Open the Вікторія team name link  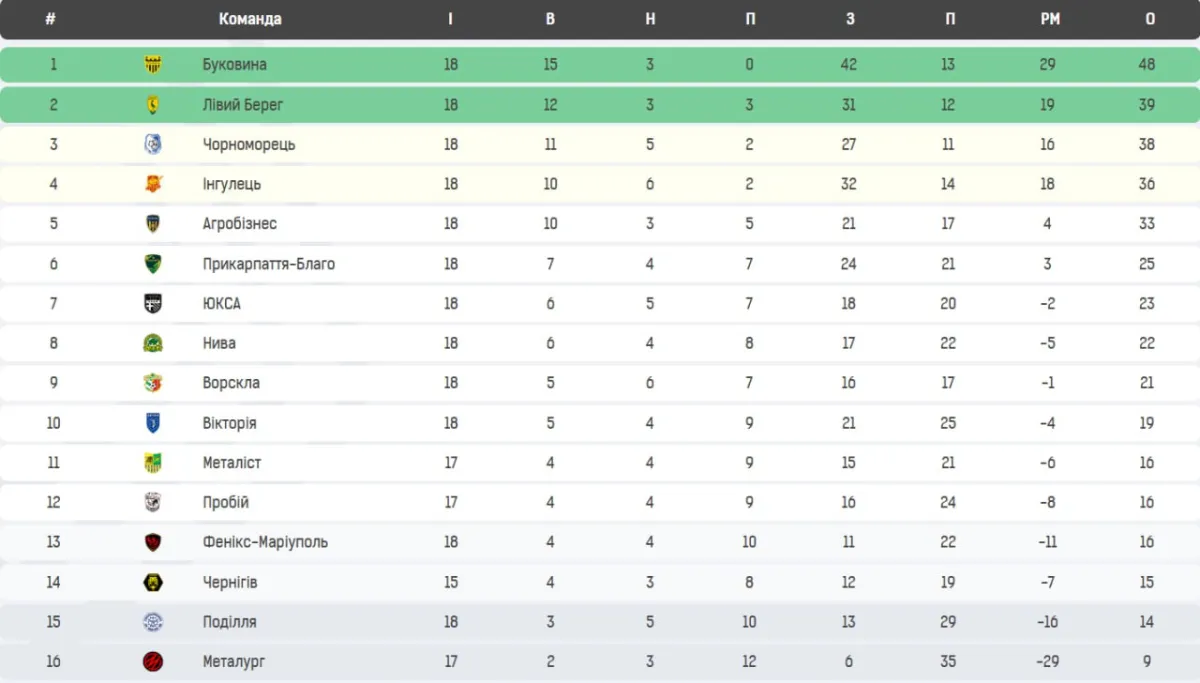click(229, 423)
